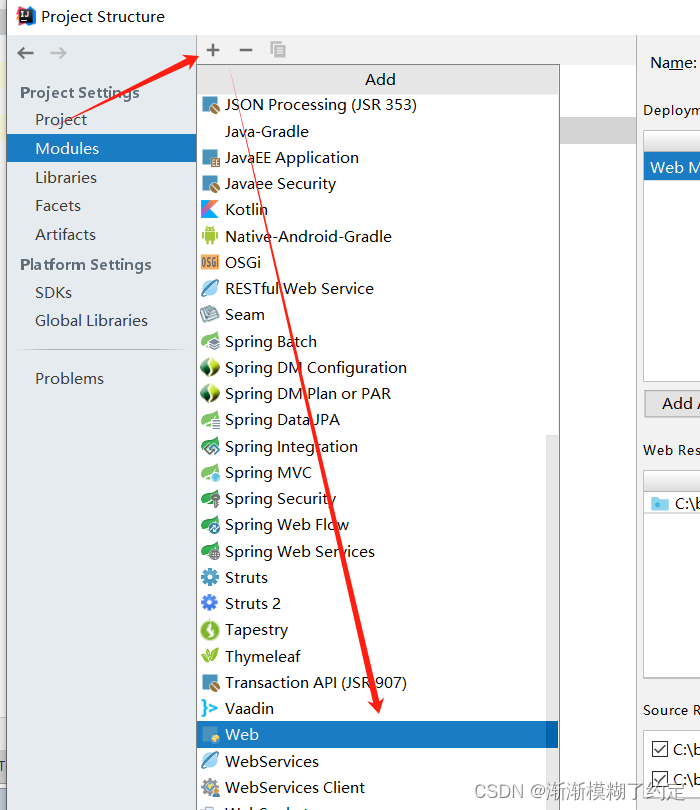Click the Spring MVC icon
The width and height of the screenshot is (700, 810).
(210, 472)
